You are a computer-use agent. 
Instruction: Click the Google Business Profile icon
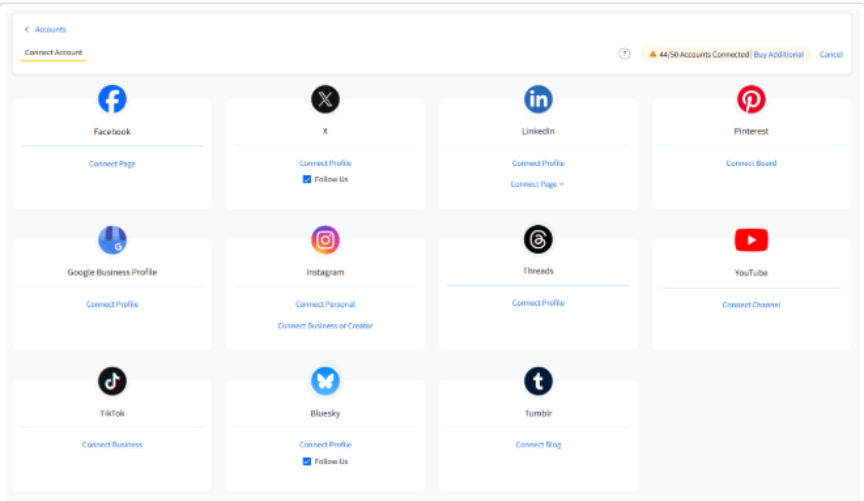[x=112, y=240]
